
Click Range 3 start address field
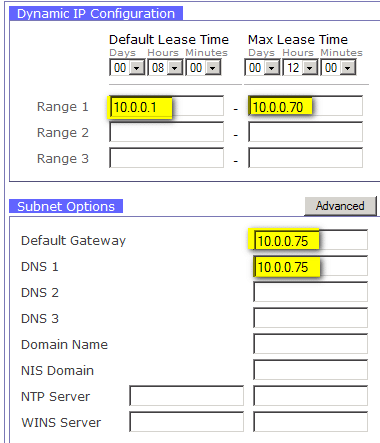(167, 158)
